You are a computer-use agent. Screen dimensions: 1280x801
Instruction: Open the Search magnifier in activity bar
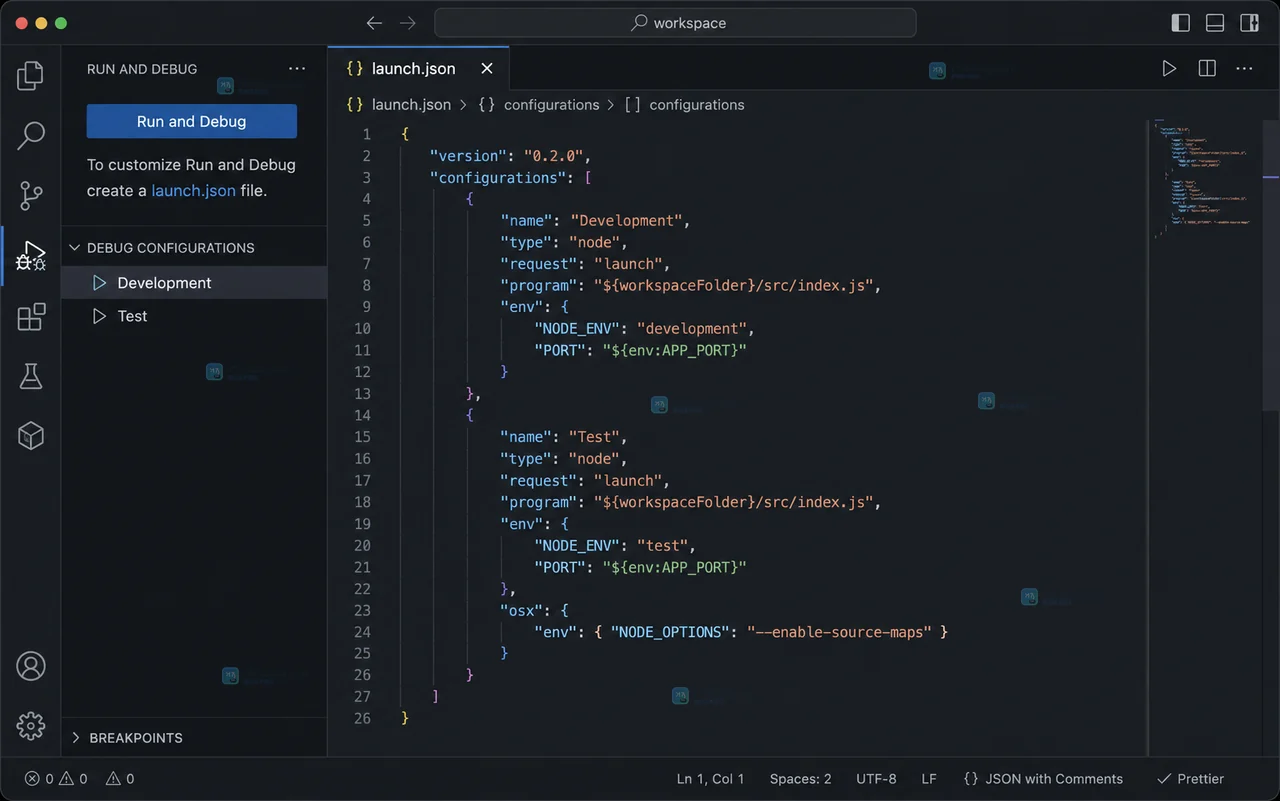(x=31, y=135)
